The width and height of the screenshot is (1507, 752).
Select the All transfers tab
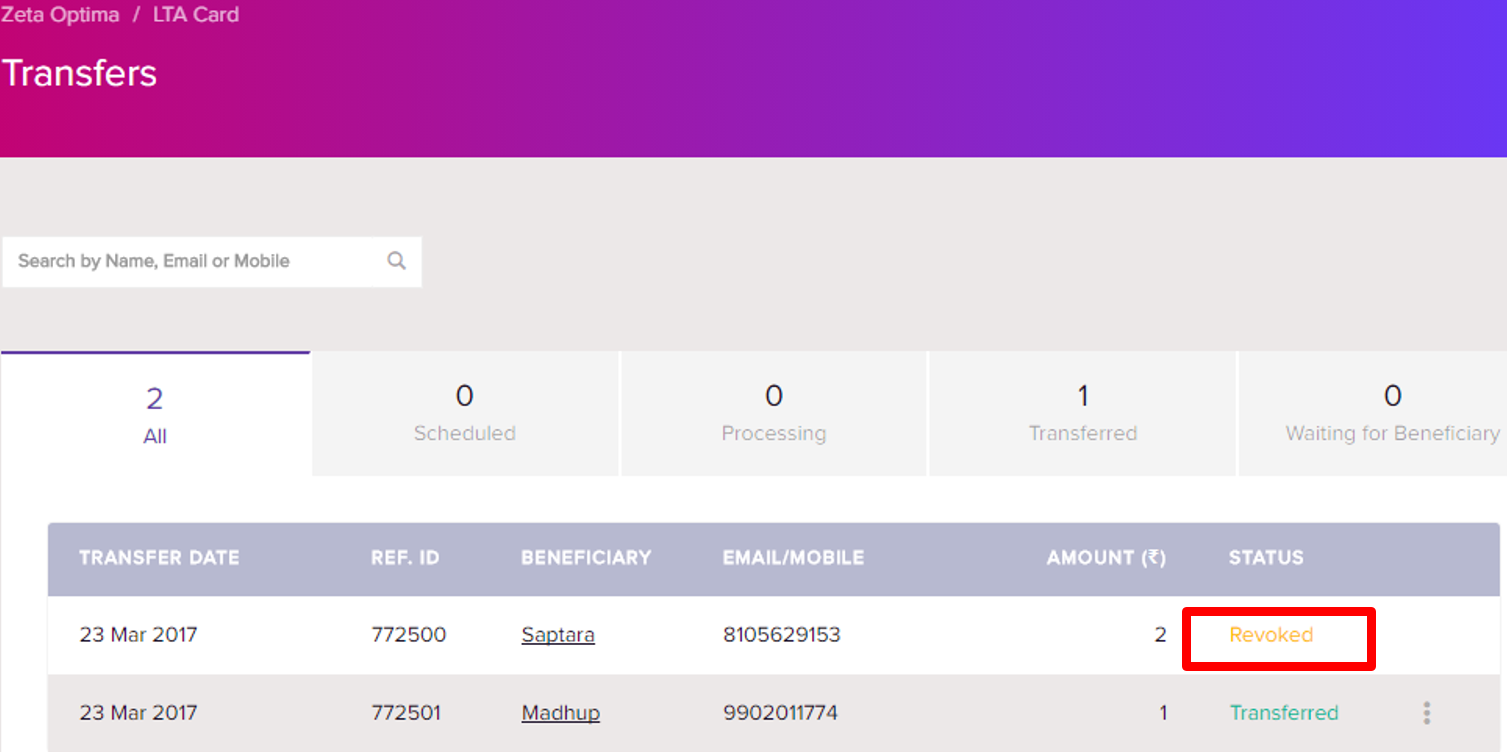pos(155,415)
